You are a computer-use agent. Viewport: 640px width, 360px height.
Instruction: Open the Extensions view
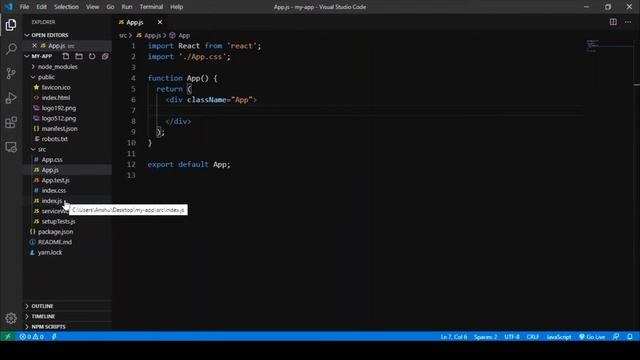click(11, 122)
